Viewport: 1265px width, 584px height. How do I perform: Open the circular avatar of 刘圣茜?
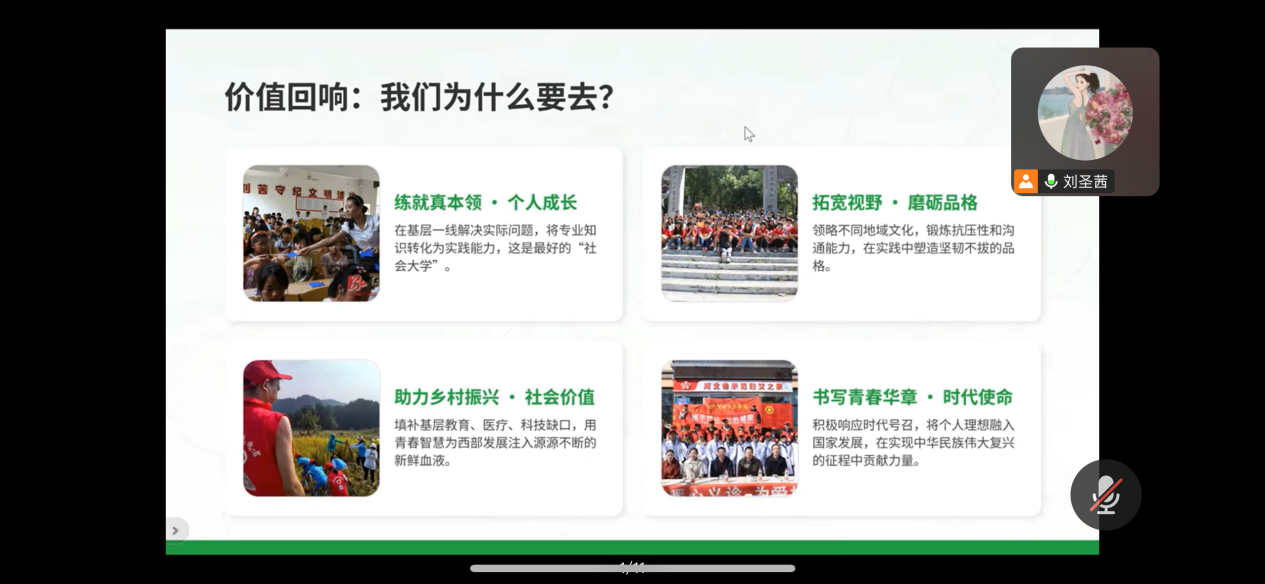(1085, 113)
